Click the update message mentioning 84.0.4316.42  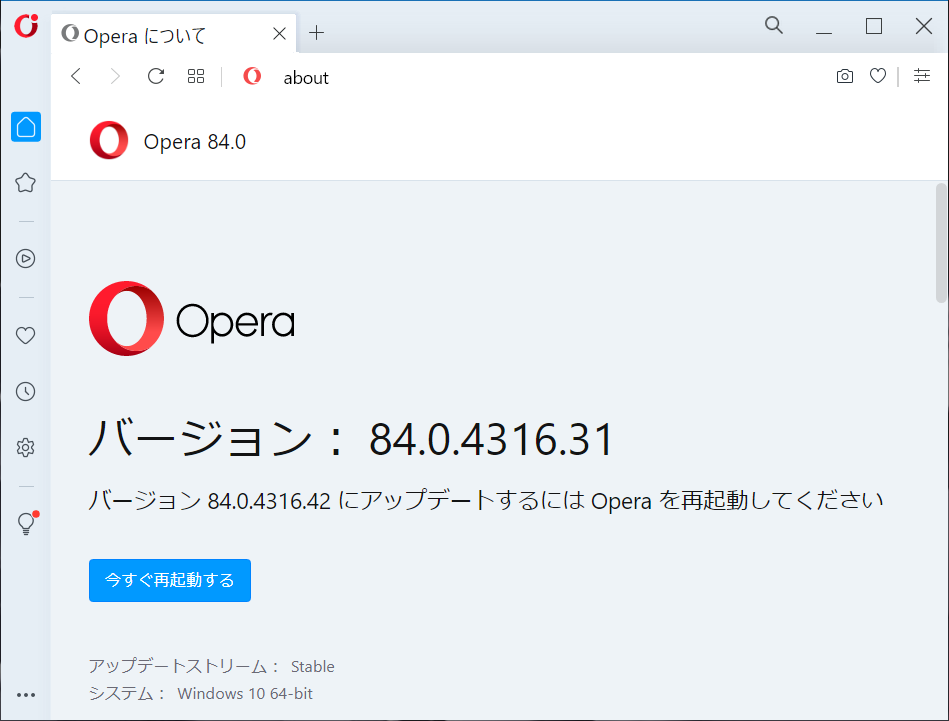[x=486, y=501]
